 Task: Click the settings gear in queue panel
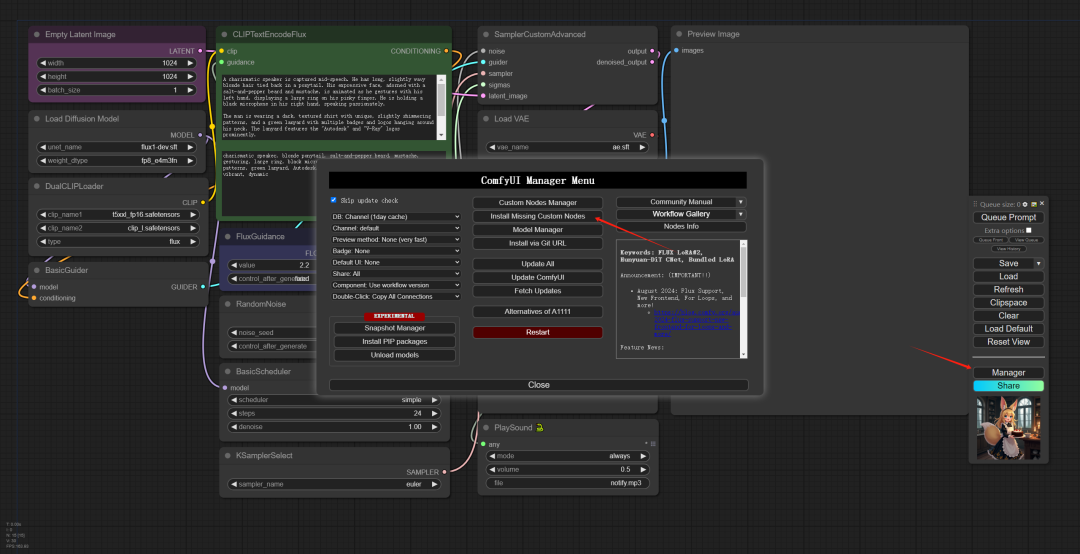(x=1026, y=203)
